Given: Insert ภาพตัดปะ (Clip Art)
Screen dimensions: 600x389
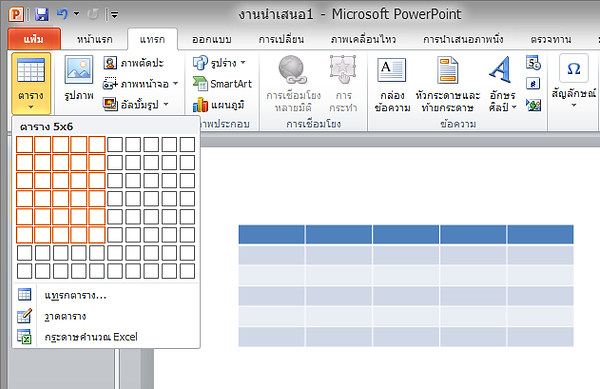Looking at the screenshot, I should pyautogui.click(x=134, y=63).
